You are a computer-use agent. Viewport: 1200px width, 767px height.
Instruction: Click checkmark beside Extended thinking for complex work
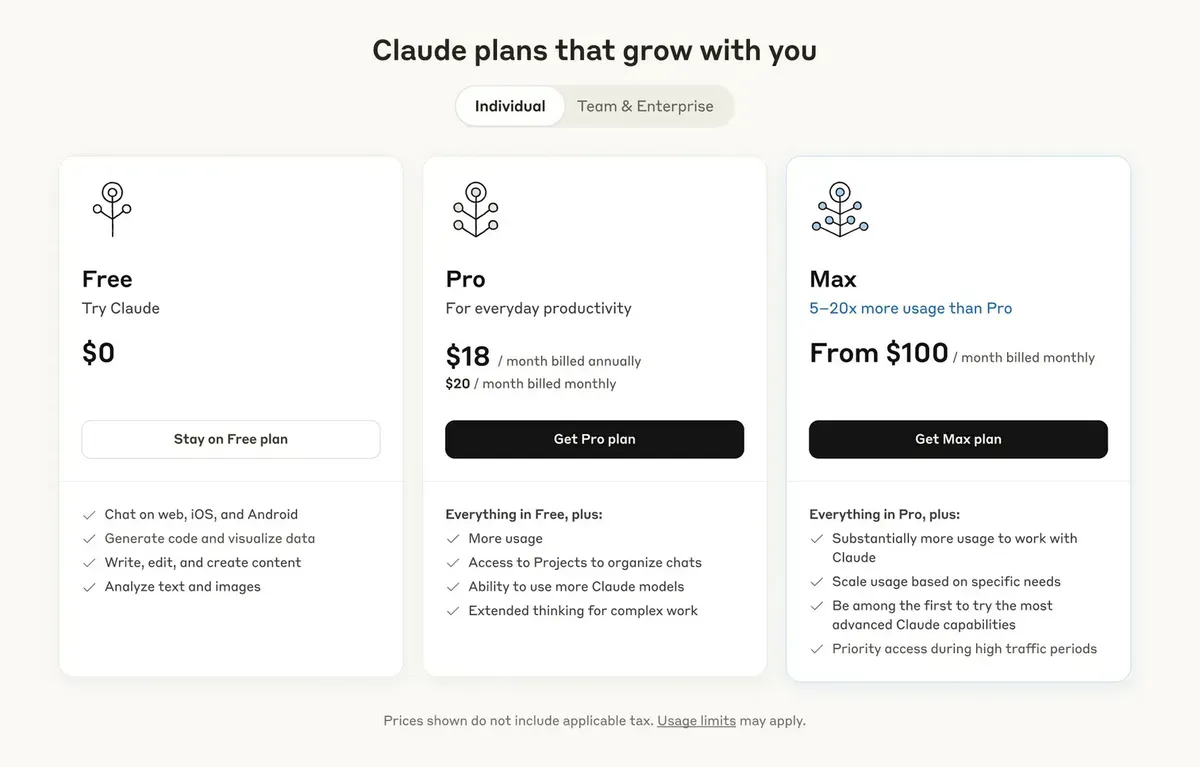click(x=453, y=611)
